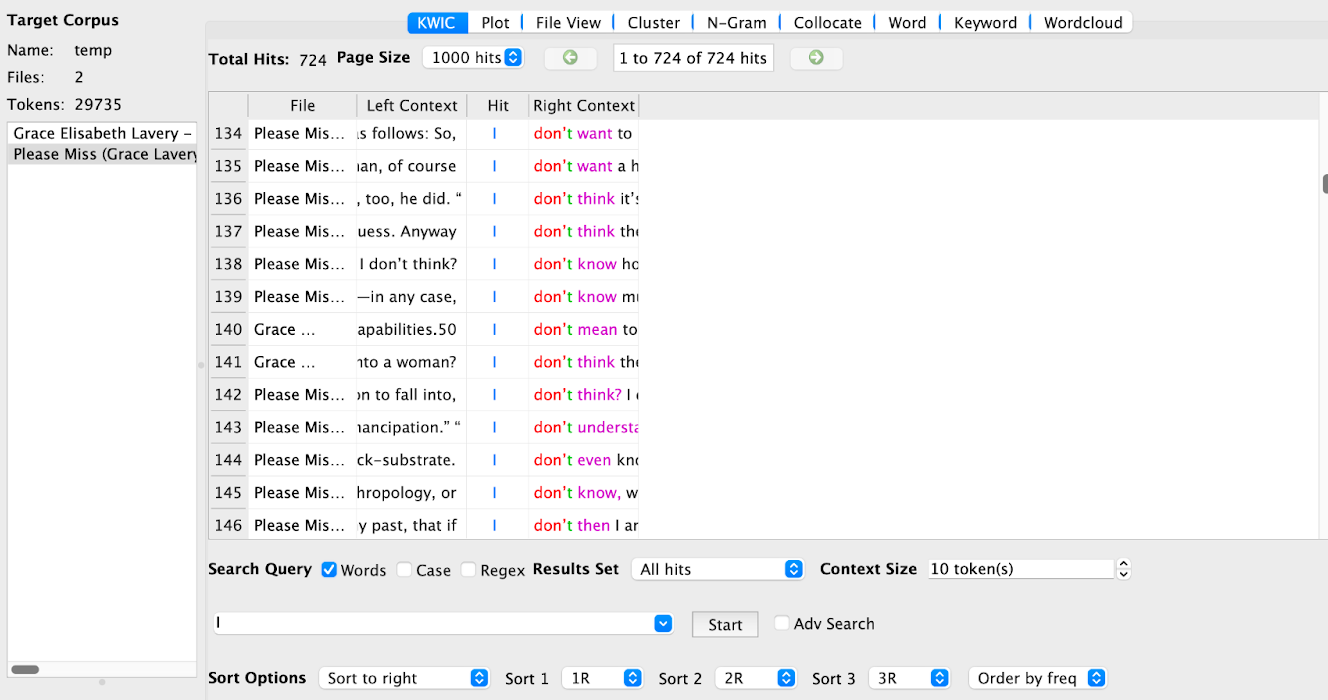Viewport: 1328px width, 700px height.
Task: Toggle the Words search option
Action: (329, 570)
